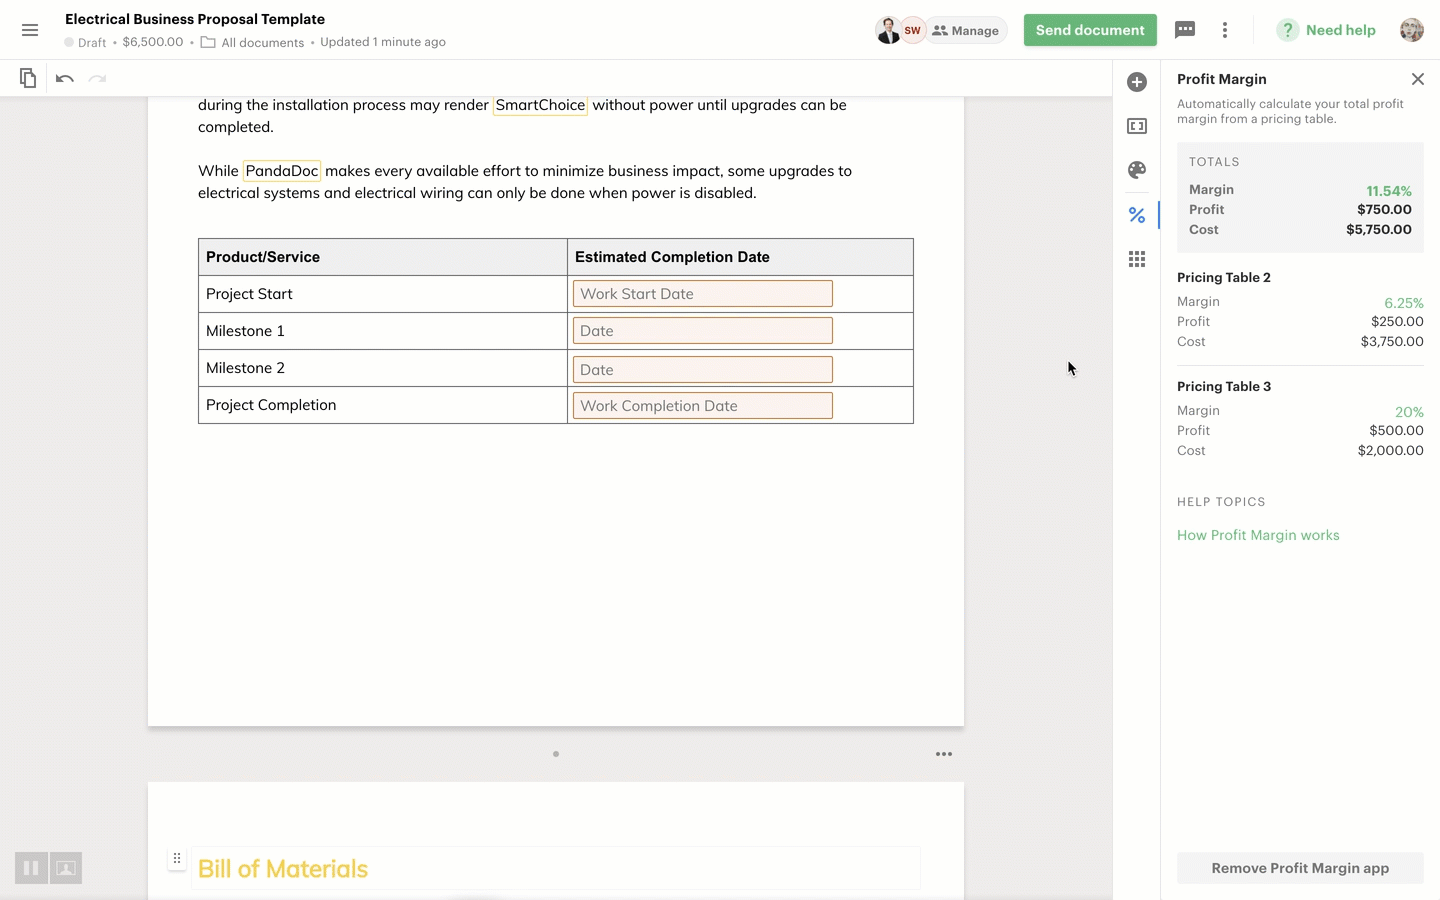Click the SmartChoice variable token
Screen dimensions: 1440x900
click(540, 105)
